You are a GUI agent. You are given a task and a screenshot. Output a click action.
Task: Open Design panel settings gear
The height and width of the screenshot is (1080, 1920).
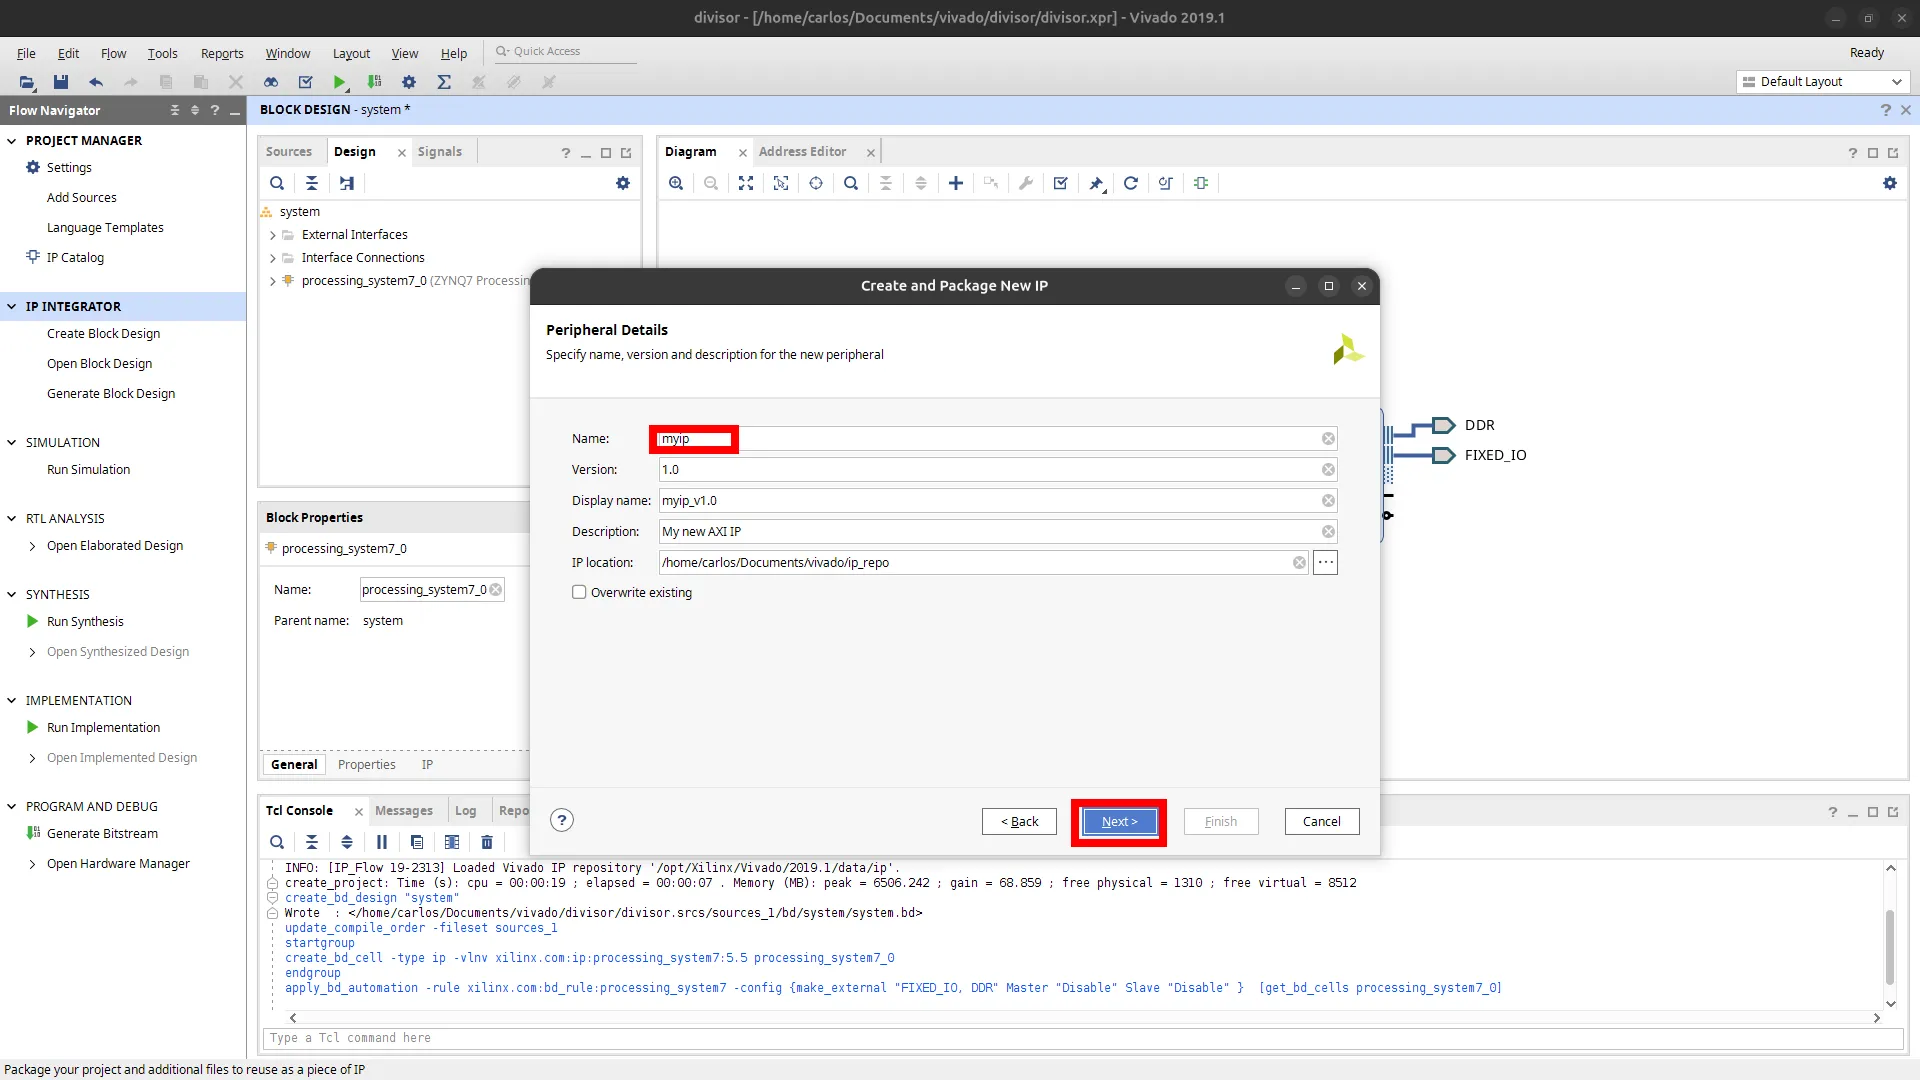(x=623, y=183)
